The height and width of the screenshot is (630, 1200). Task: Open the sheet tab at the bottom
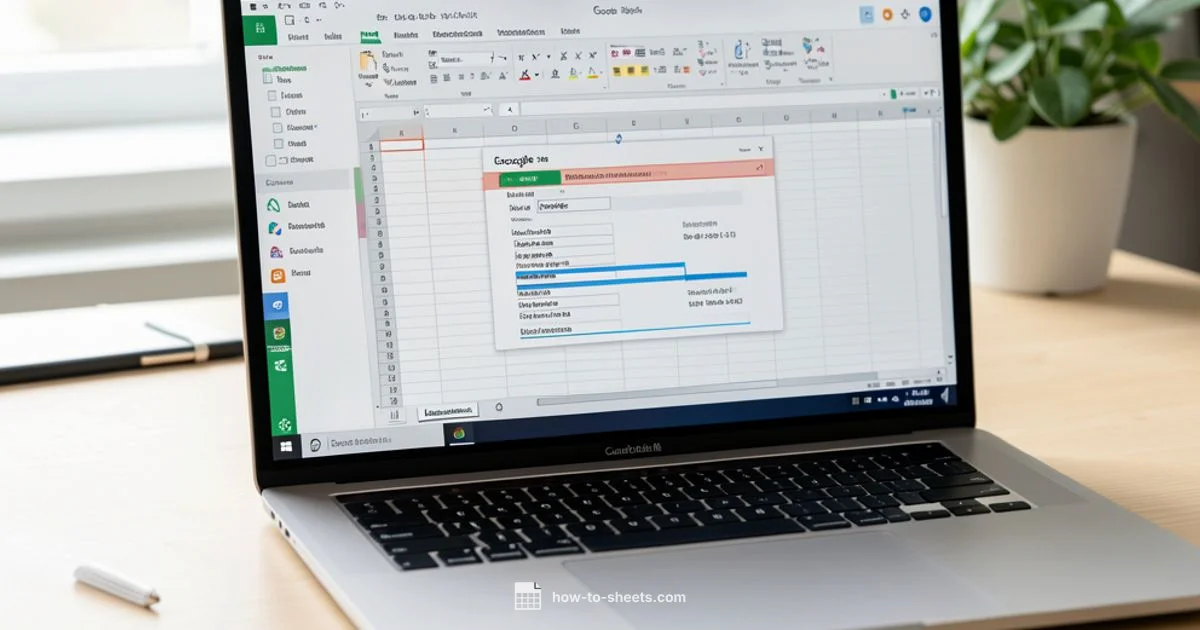(x=447, y=410)
